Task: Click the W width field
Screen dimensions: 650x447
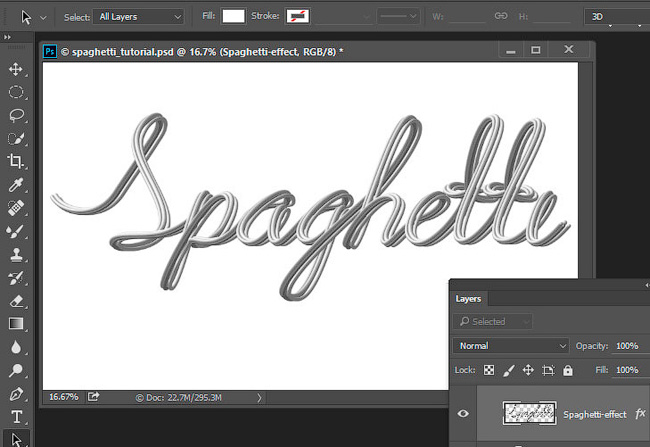Action: pos(467,17)
